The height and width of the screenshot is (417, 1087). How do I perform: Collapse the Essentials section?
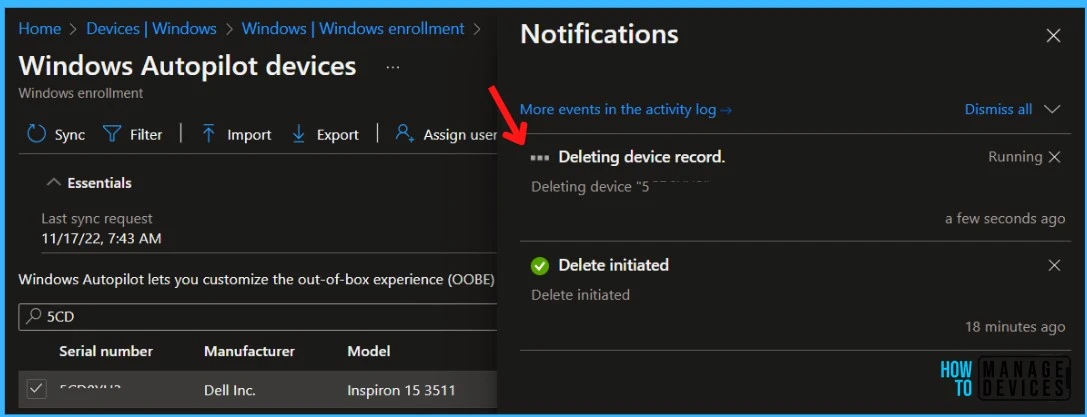pyautogui.click(x=54, y=183)
